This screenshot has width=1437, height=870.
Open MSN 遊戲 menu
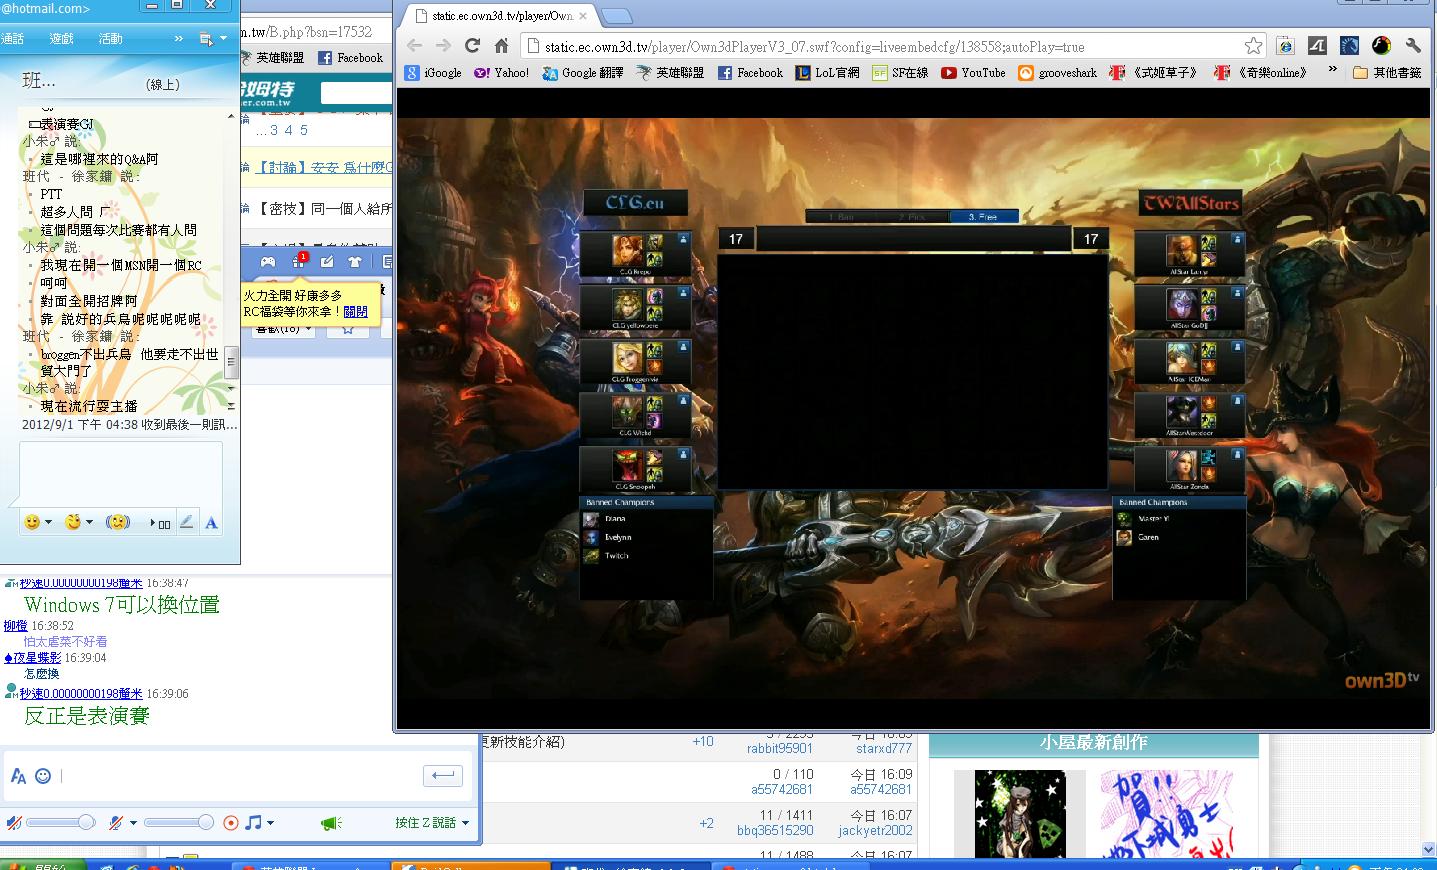click(x=62, y=38)
